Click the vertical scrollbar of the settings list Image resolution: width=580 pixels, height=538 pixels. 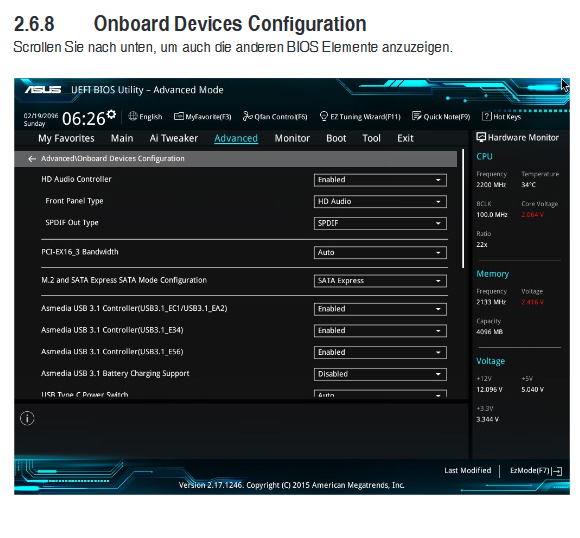(463, 209)
